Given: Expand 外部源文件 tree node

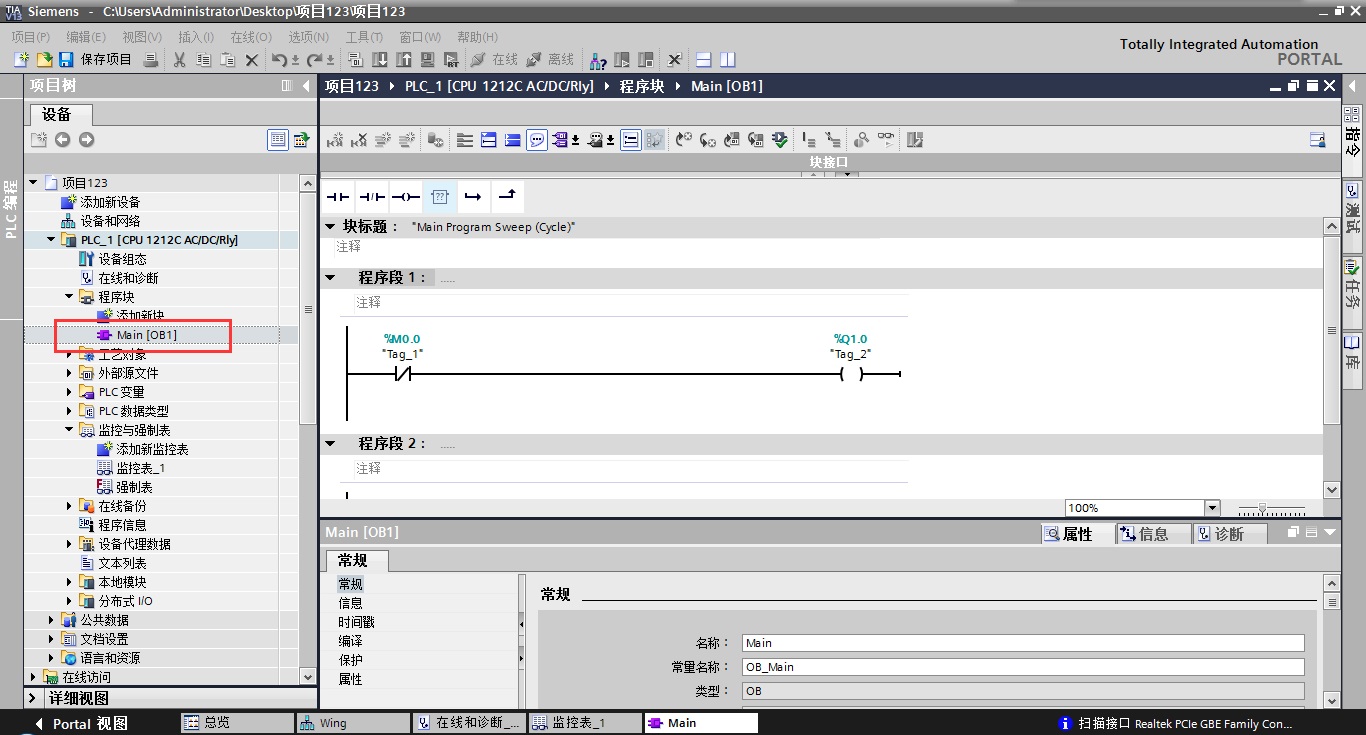Looking at the screenshot, I should point(69,373).
